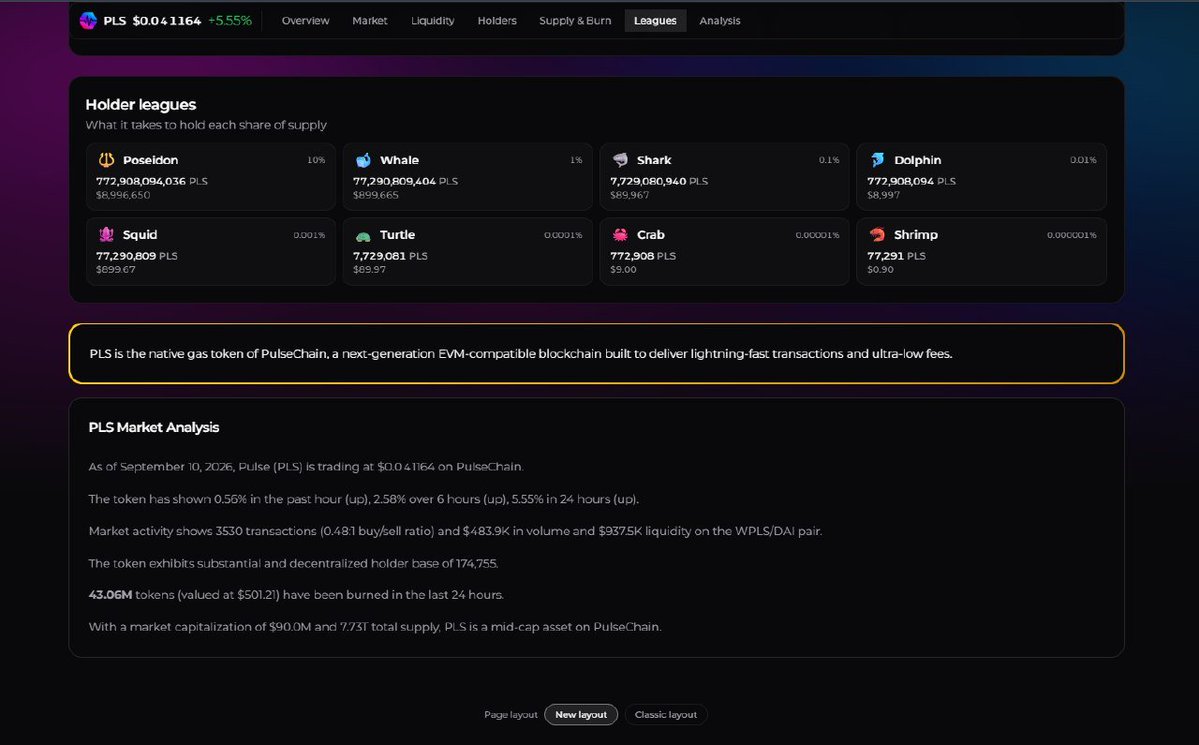This screenshot has height=745, width=1199.
Task: Click the Turtle league name
Action: pyautogui.click(x=398, y=235)
